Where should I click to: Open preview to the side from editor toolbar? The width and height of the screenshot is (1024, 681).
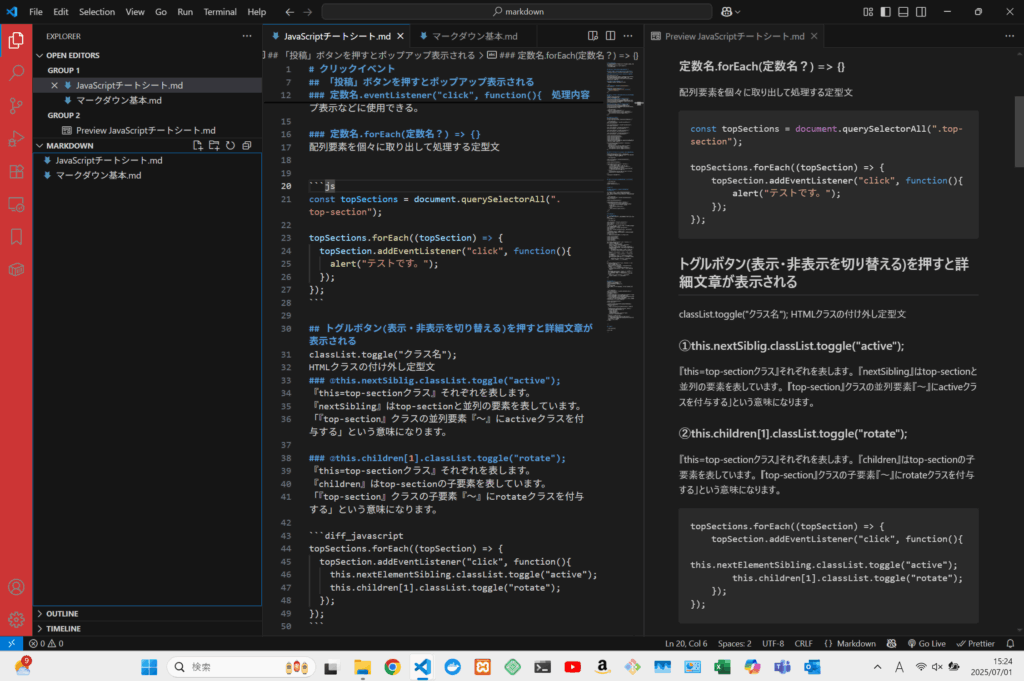point(593,36)
